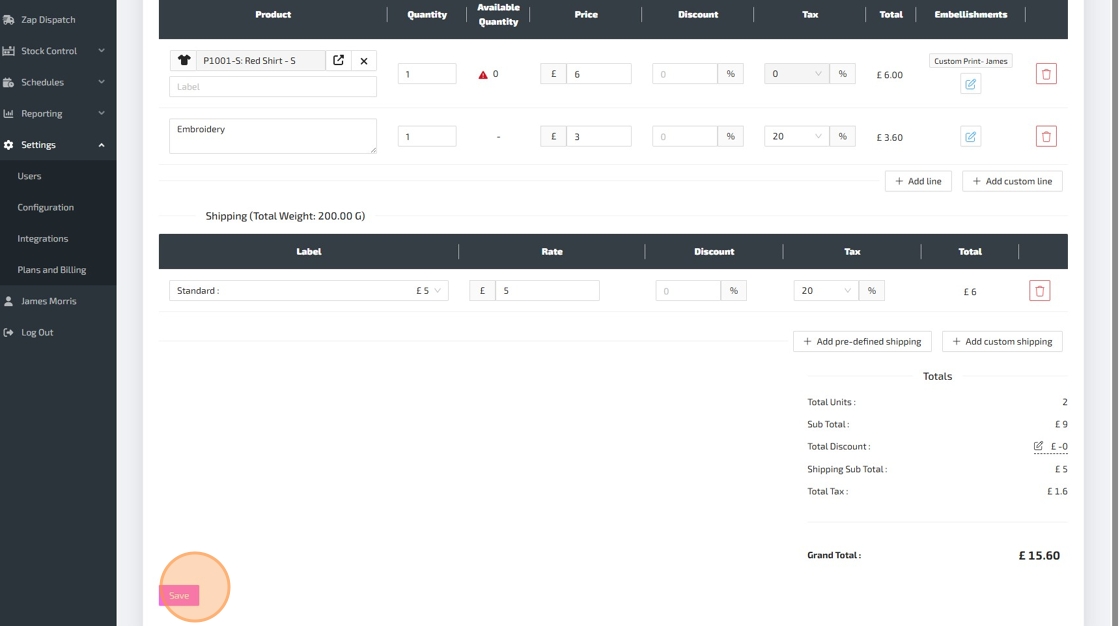Click the Total Tax £ 1.6 value
1120x626 pixels.
pyautogui.click(x=1057, y=492)
